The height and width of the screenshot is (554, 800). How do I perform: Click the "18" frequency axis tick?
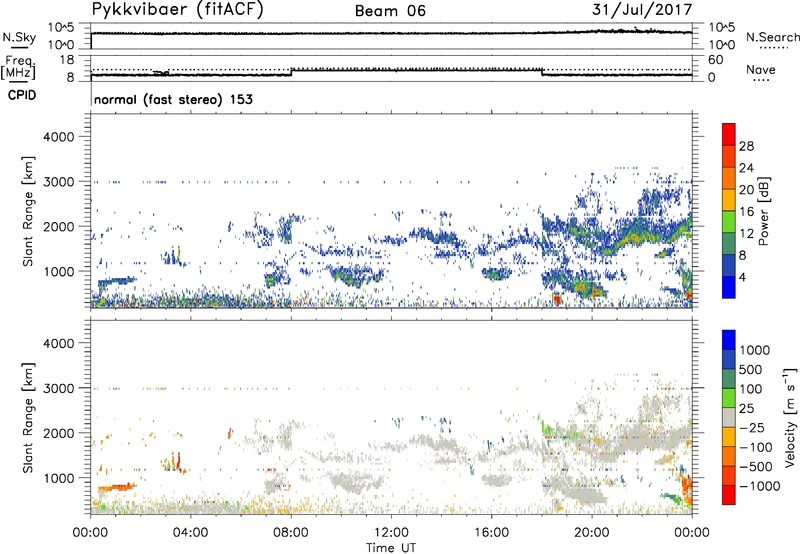tap(67, 59)
